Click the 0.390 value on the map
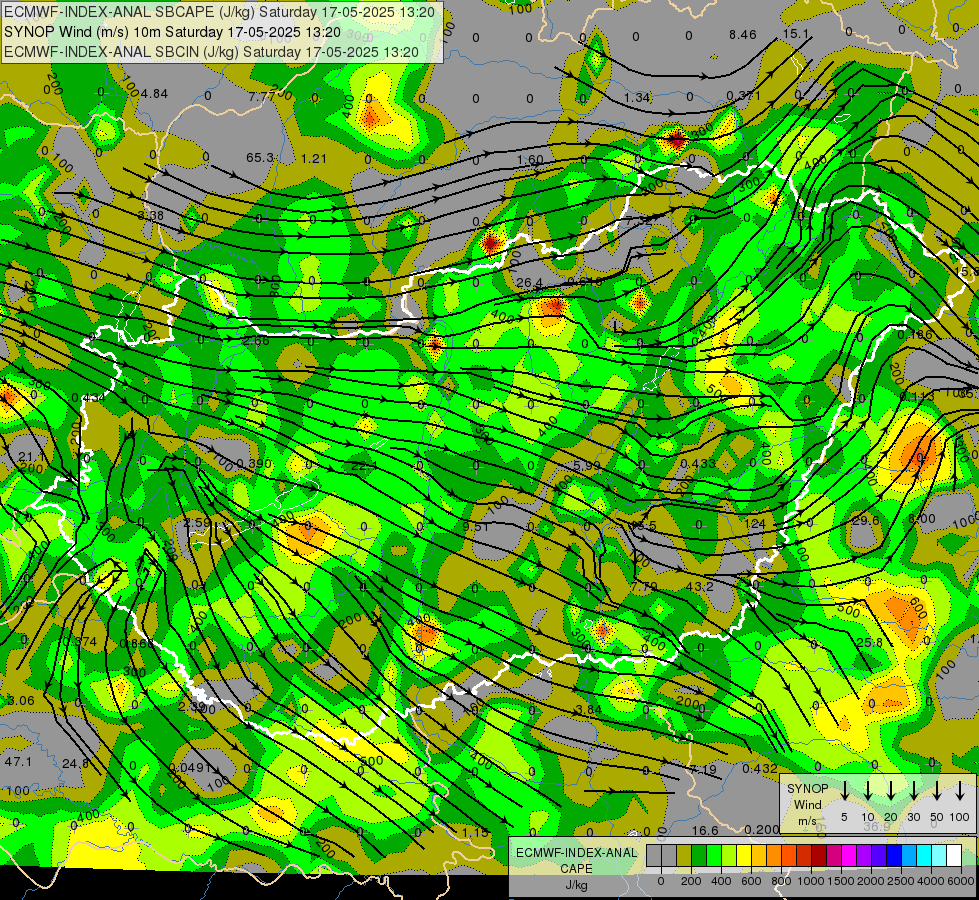Image resolution: width=979 pixels, height=900 pixels. (255, 463)
